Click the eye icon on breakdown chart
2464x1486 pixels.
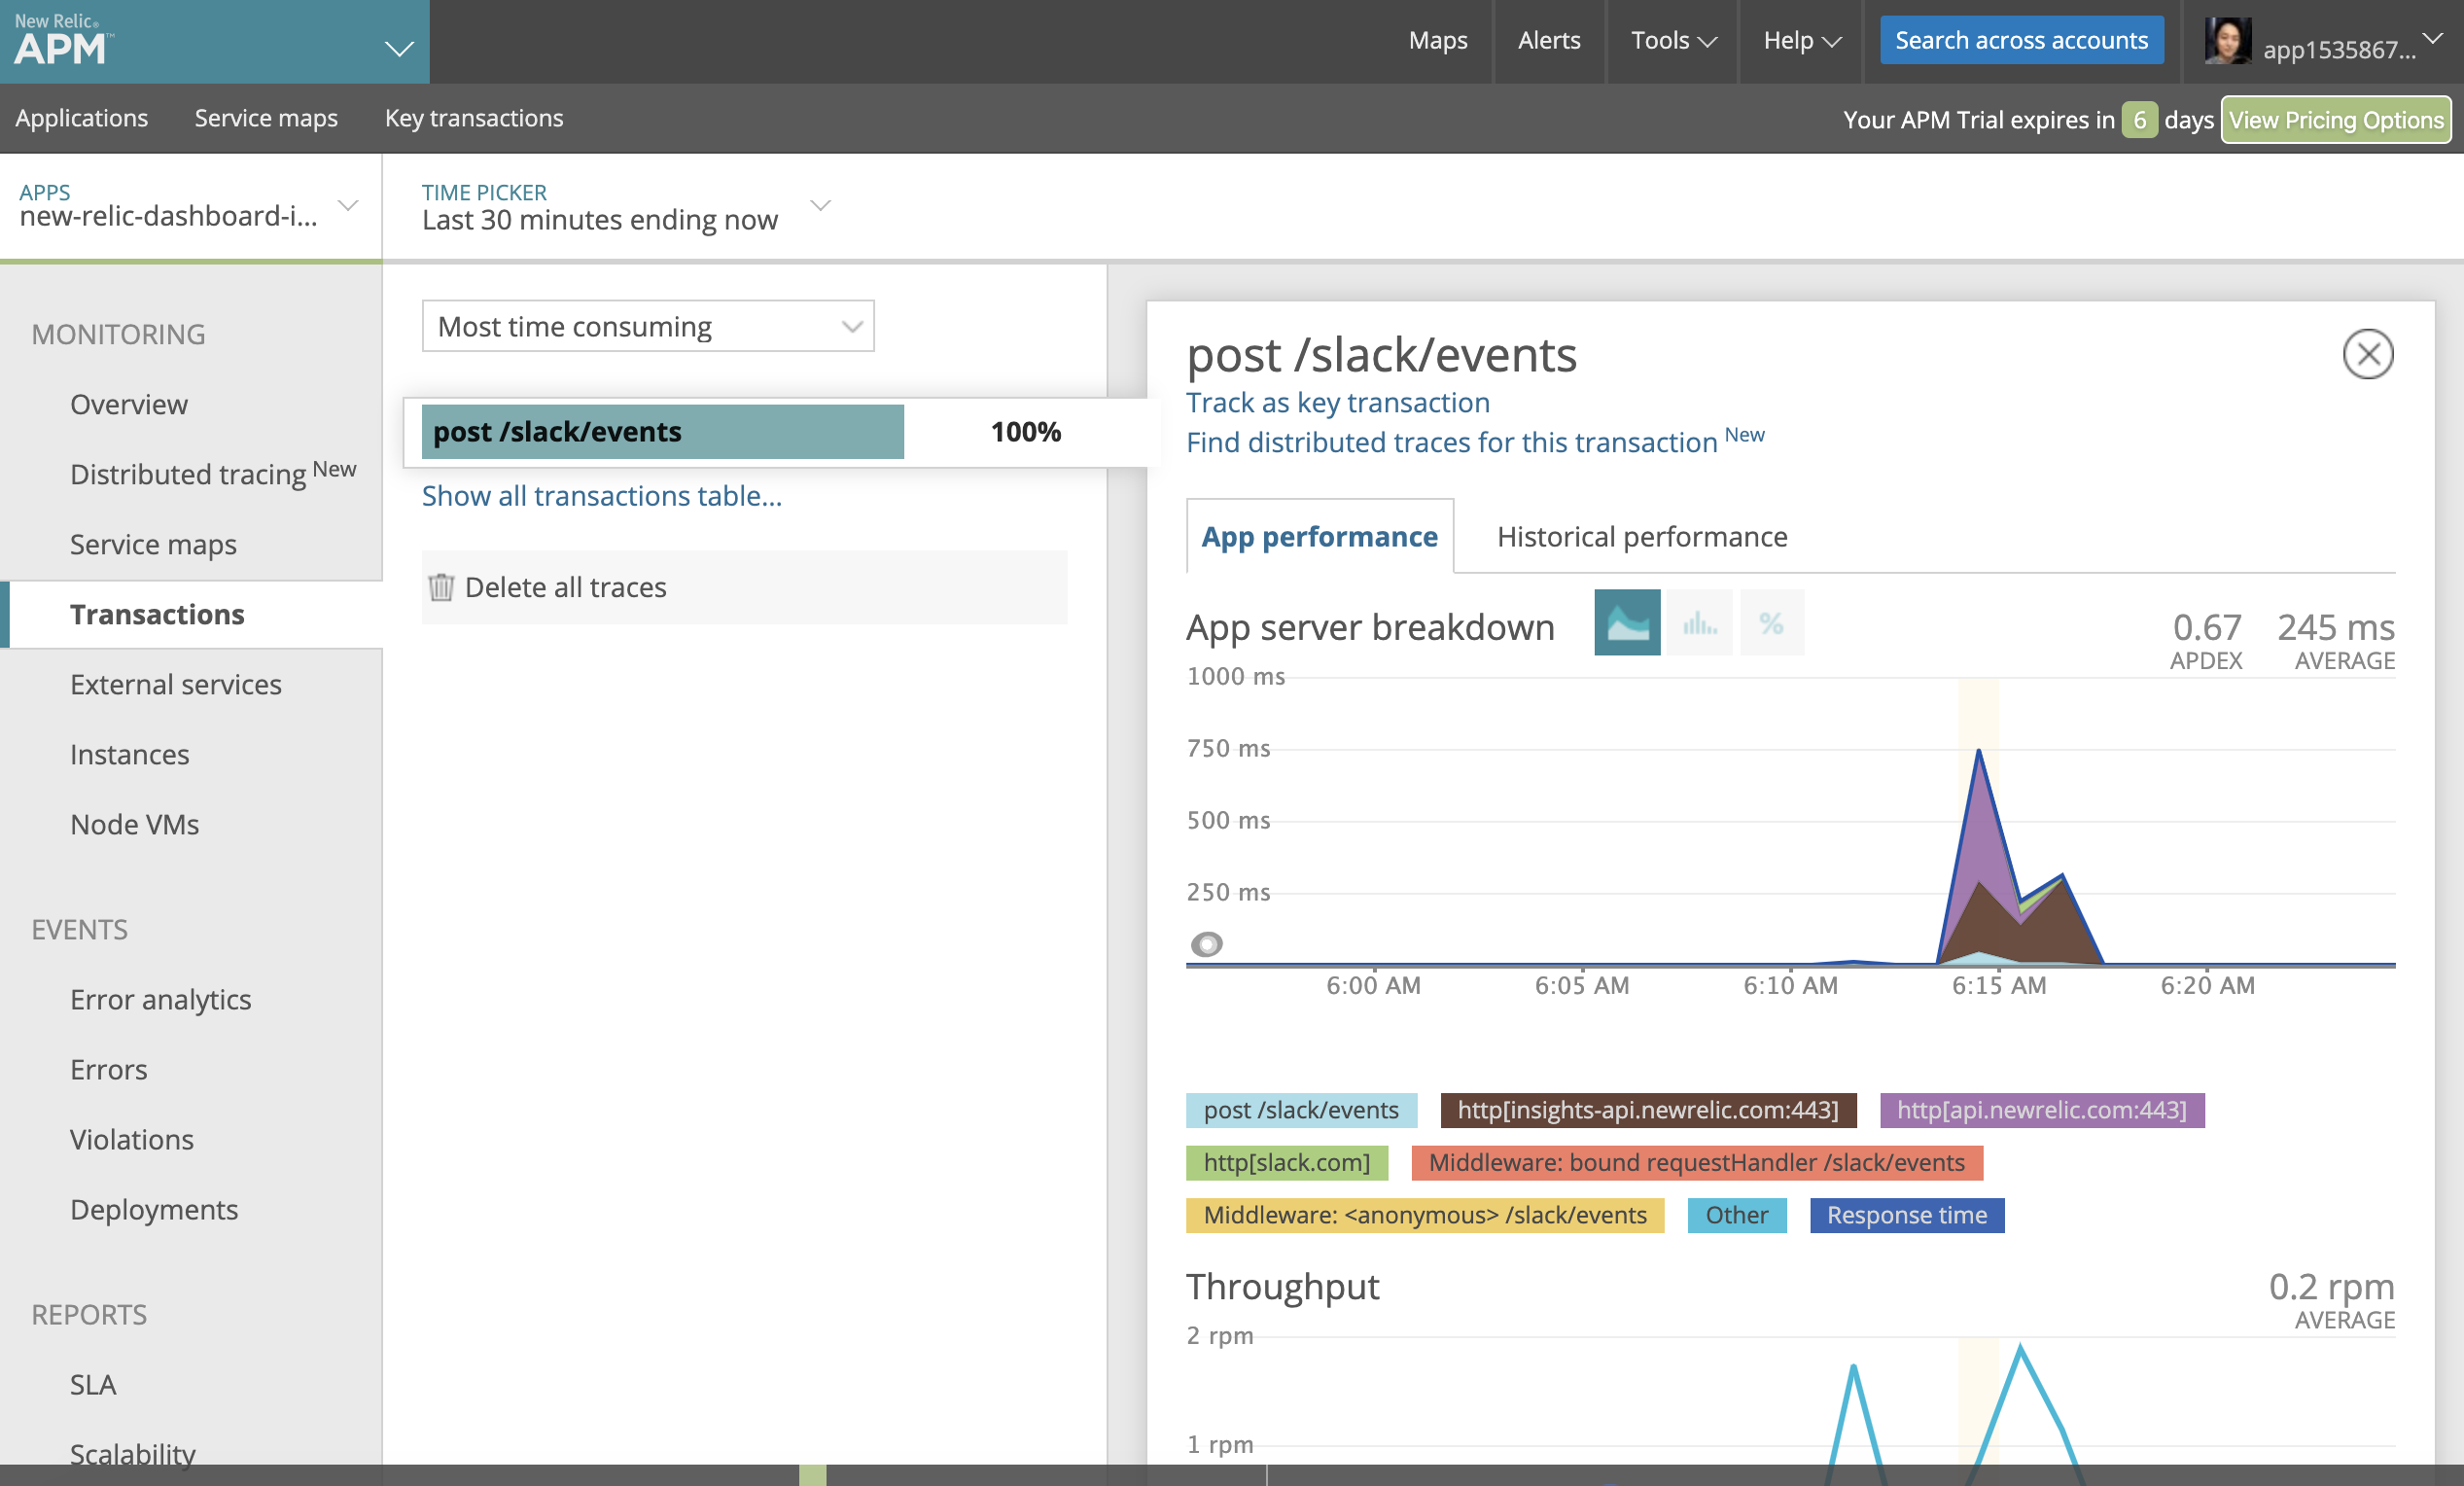[x=1207, y=944]
